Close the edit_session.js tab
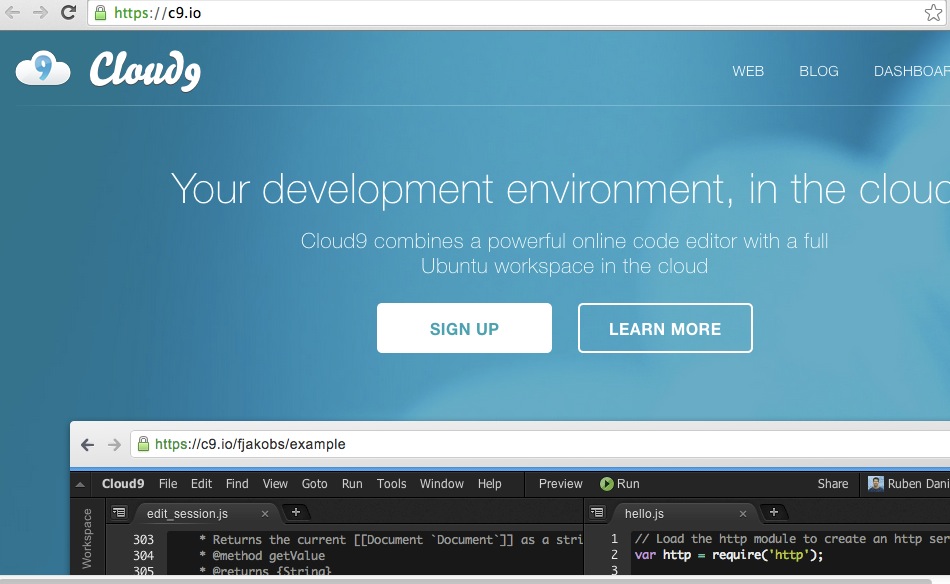950x584 pixels. point(265,514)
